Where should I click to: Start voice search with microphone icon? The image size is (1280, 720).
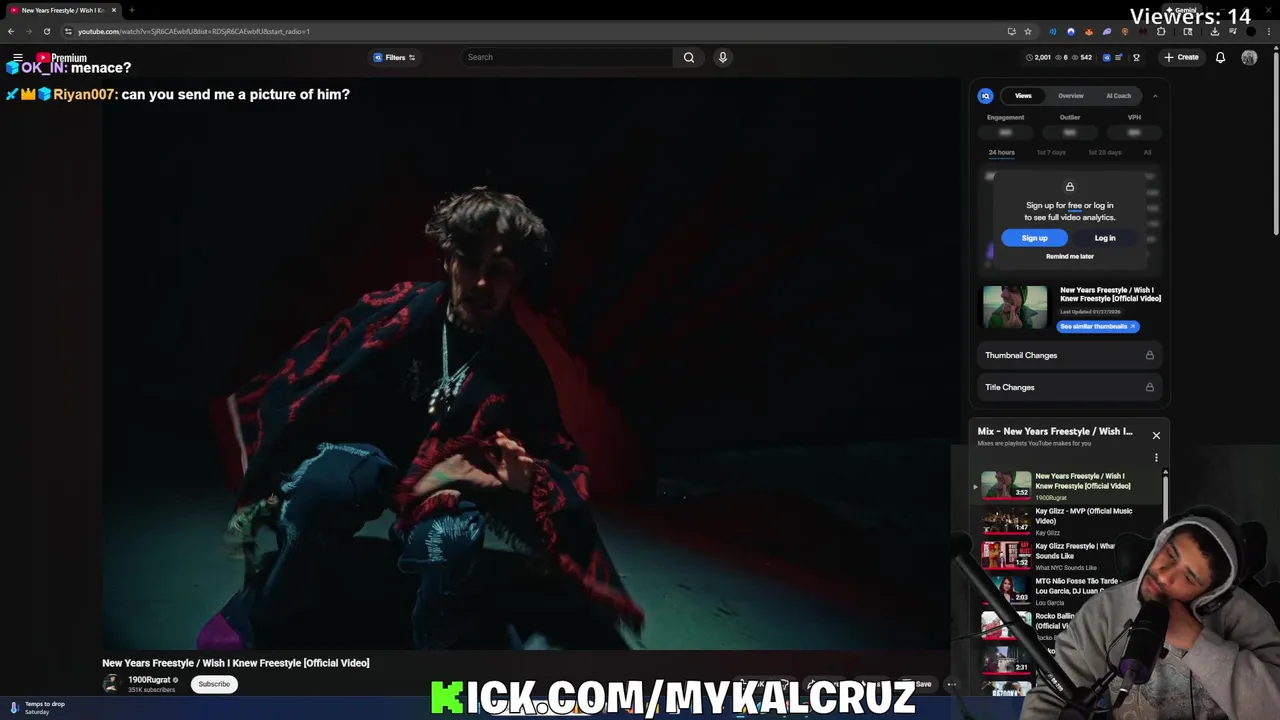[722, 57]
